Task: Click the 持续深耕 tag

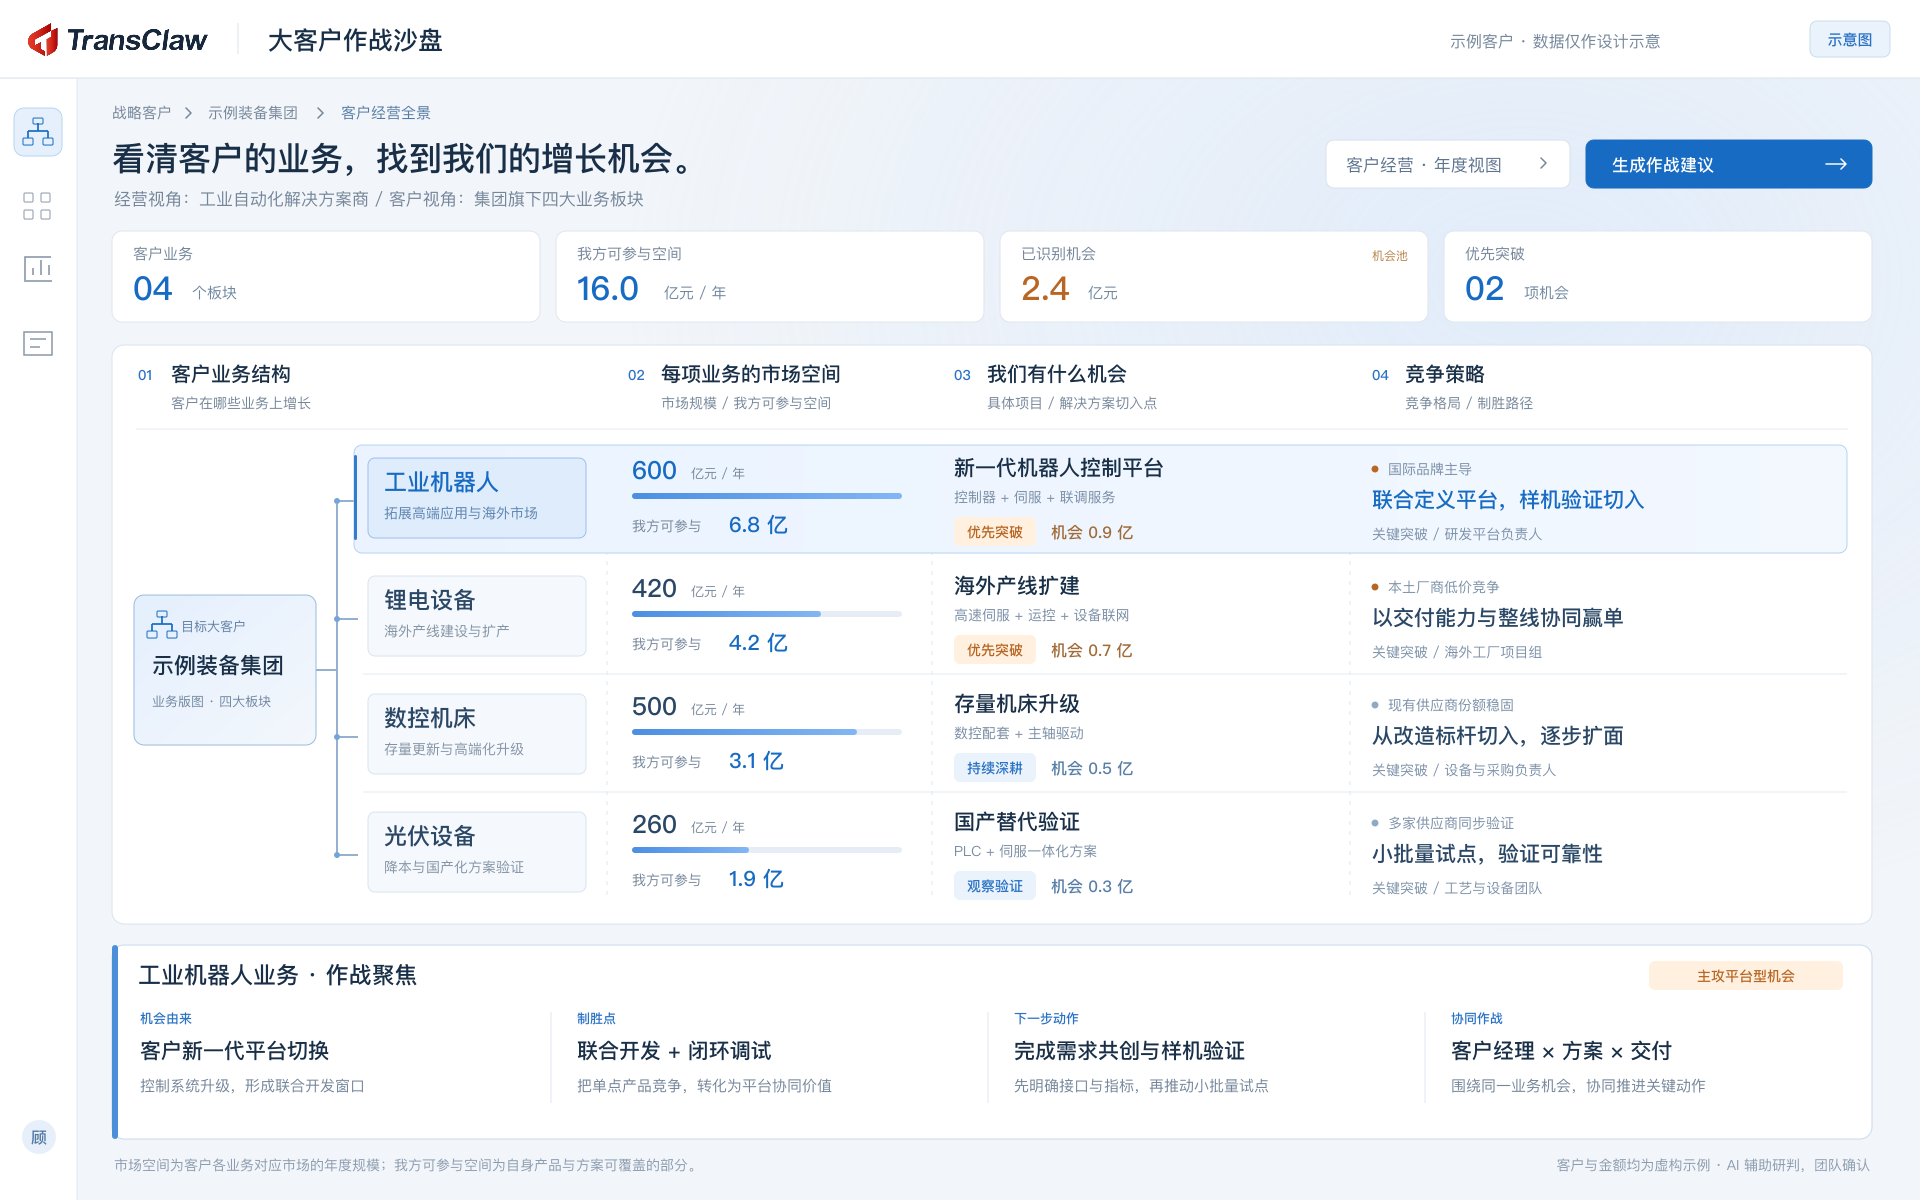Action: (994, 768)
